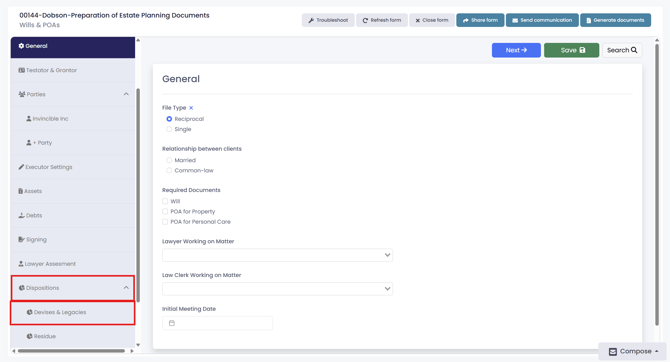The image size is (670, 362).
Task: Save the form
Action: [x=571, y=50]
